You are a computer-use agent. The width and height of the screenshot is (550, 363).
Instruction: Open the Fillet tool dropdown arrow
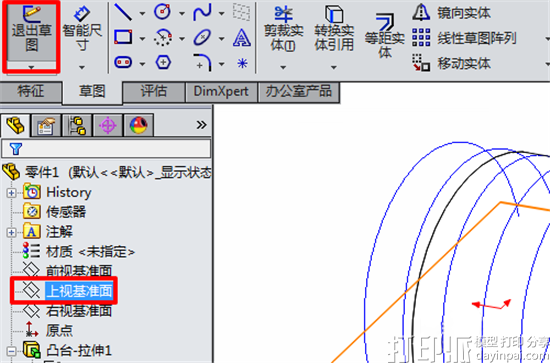221,64
